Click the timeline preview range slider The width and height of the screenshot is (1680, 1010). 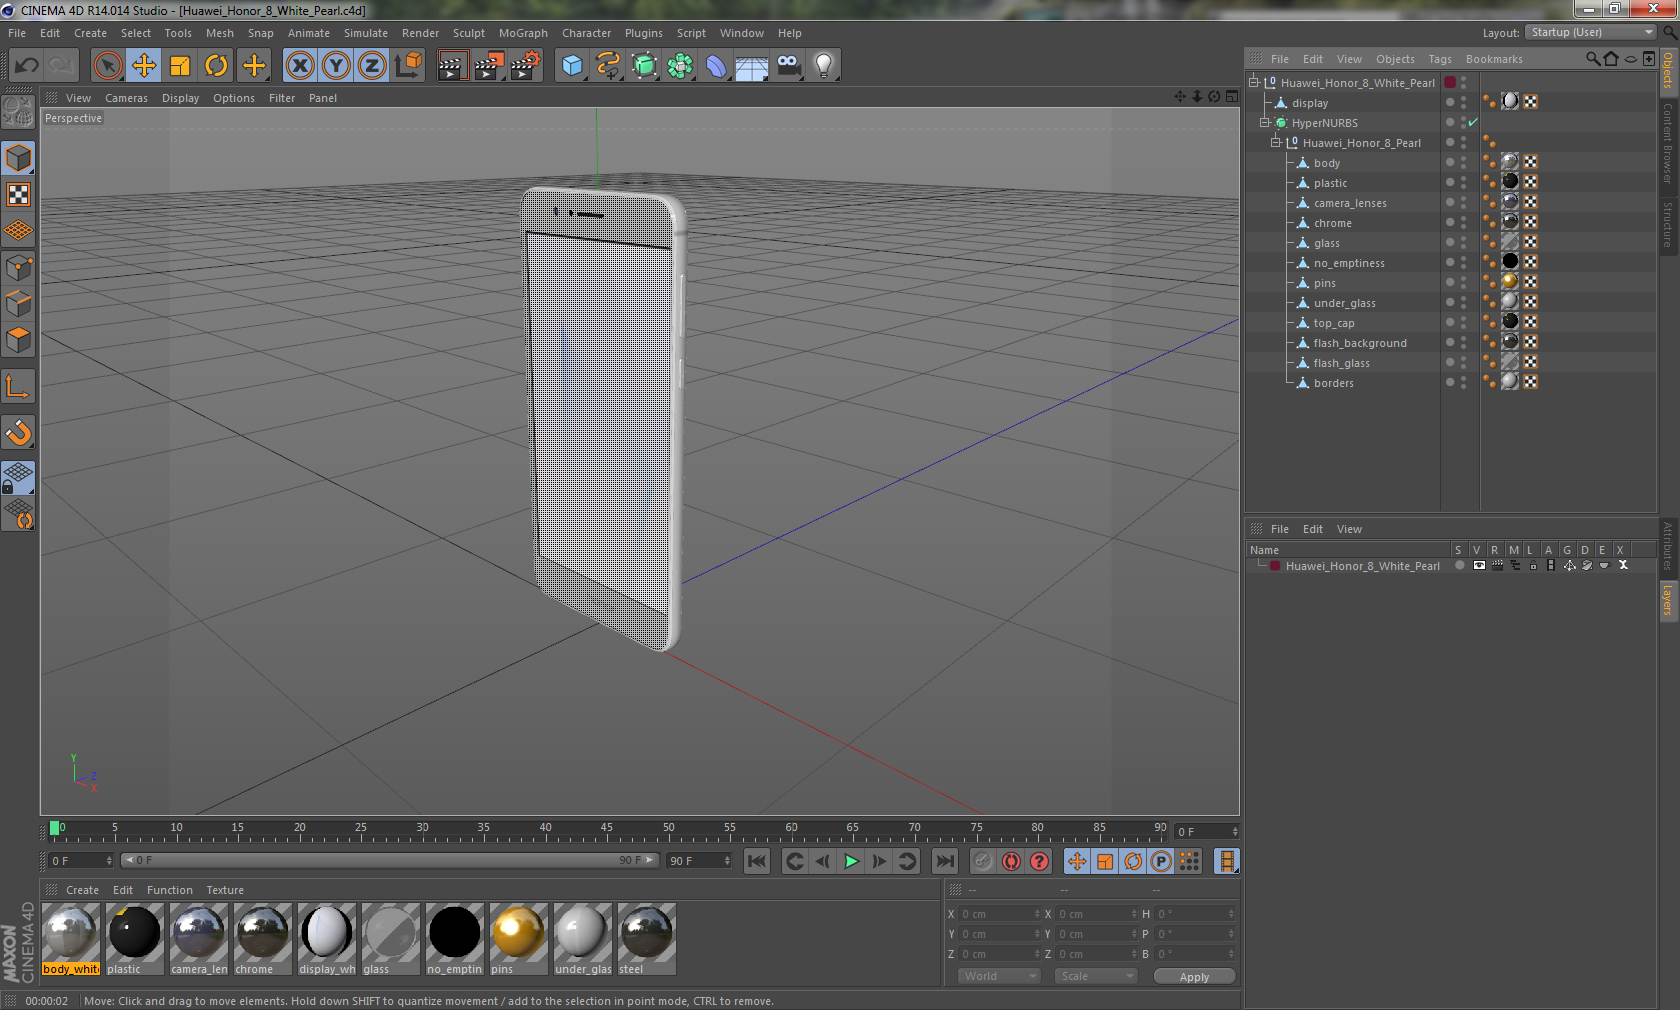[x=389, y=861]
